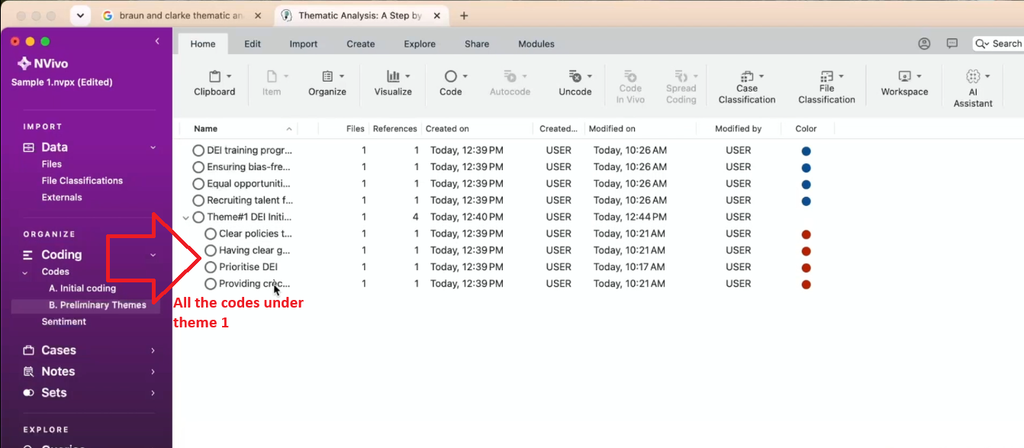Switch to the Edit ribbon tab
Screen dimensions: 1024x448
click(253, 44)
